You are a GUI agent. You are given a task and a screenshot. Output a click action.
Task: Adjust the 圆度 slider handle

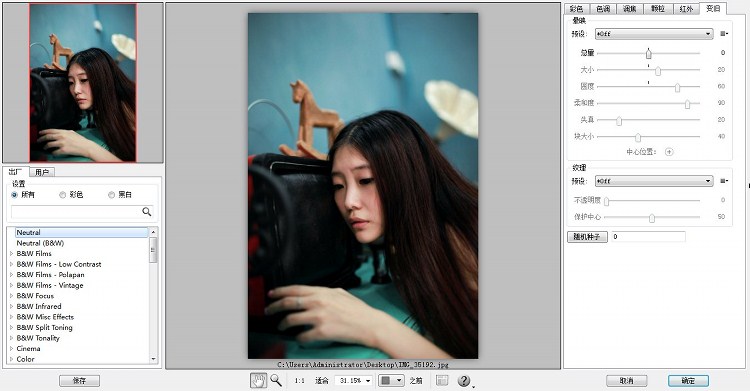click(677, 87)
